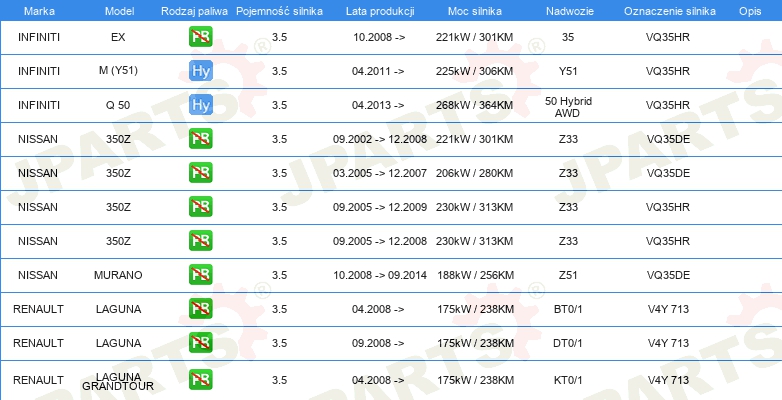The height and width of the screenshot is (400, 782).
Task: Click engine power 206kW / 280KM
Action: [474, 173]
